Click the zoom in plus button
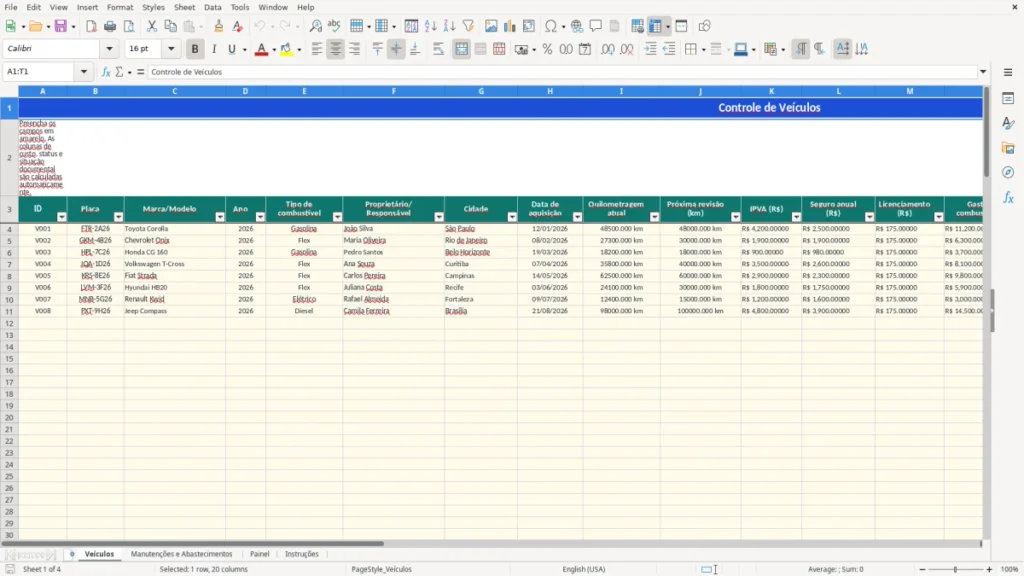 pos(989,569)
